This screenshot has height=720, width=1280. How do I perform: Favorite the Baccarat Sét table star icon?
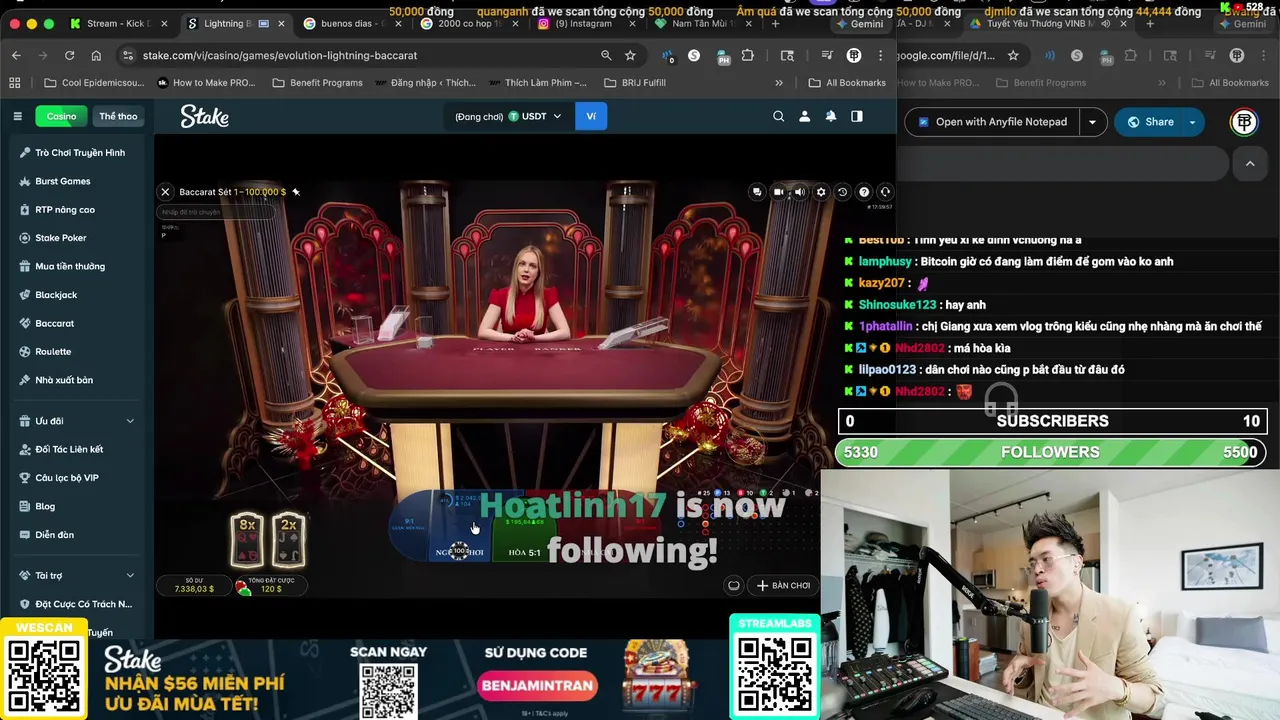click(x=296, y=192)
